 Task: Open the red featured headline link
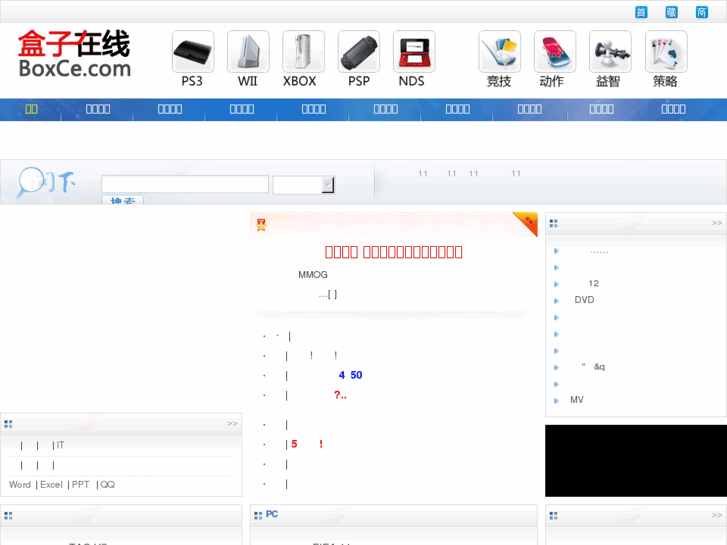click(x=394, y=252)
